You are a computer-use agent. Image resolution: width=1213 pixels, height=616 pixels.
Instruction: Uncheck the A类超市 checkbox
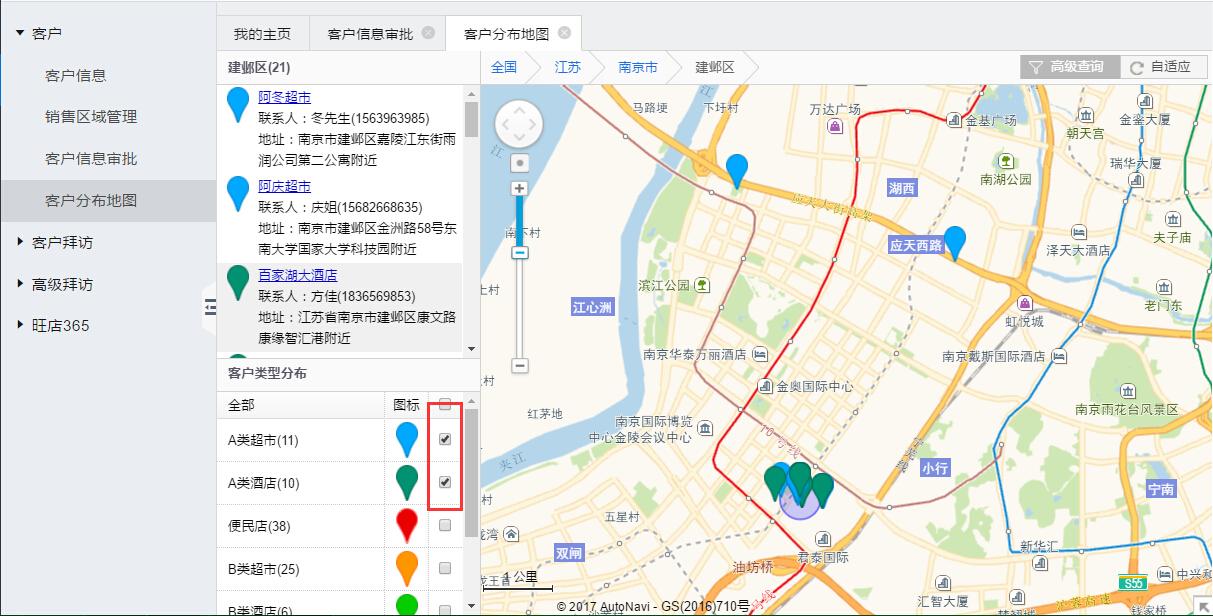click(x=445, y=439)
